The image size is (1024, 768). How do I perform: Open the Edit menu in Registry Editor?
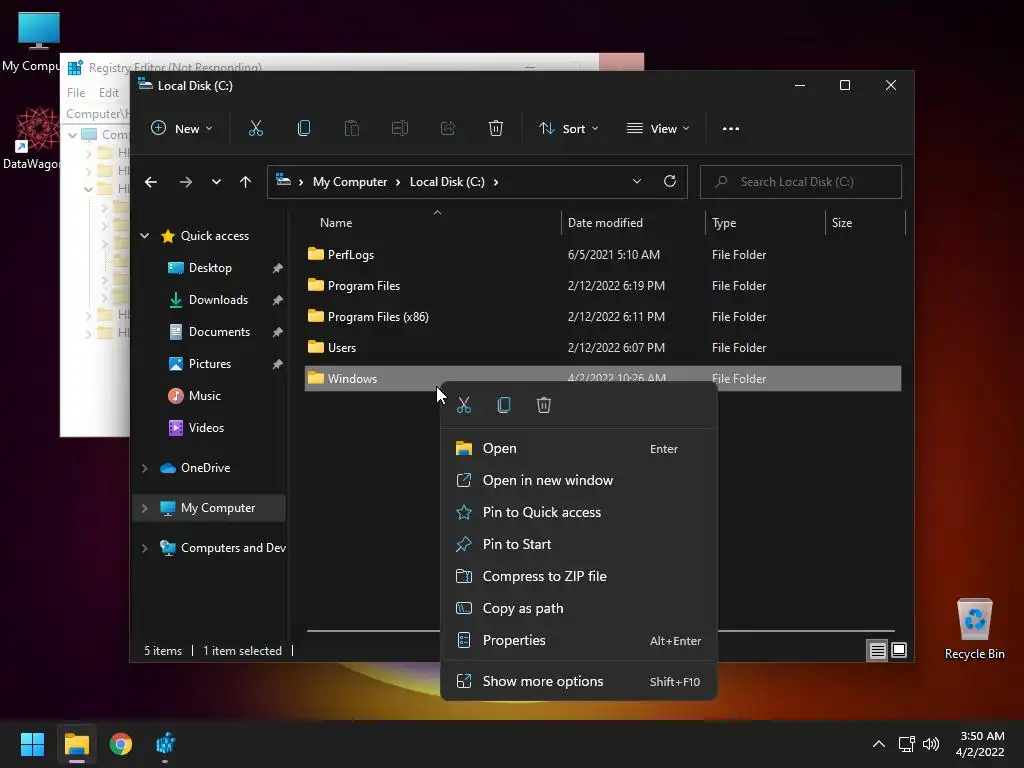tap(108, 93)
